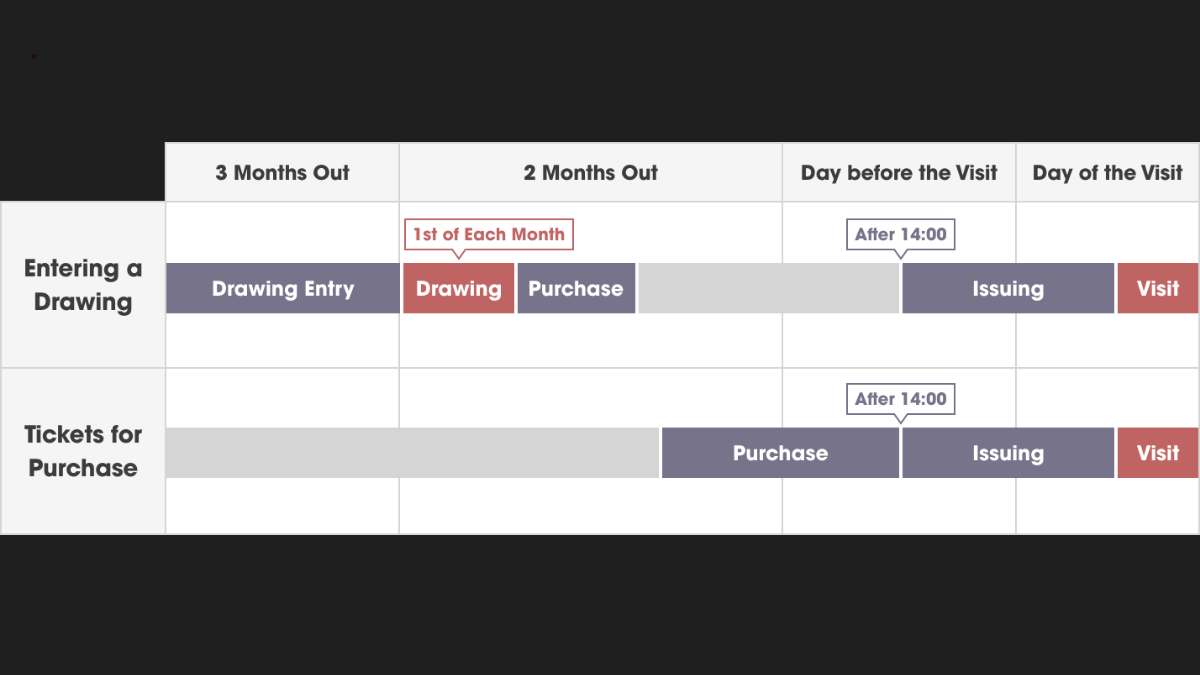The width and height of the screenshot is (1200, 675).
Task: Click "After 14:00" callout in Drawing row
Action: 900,234
